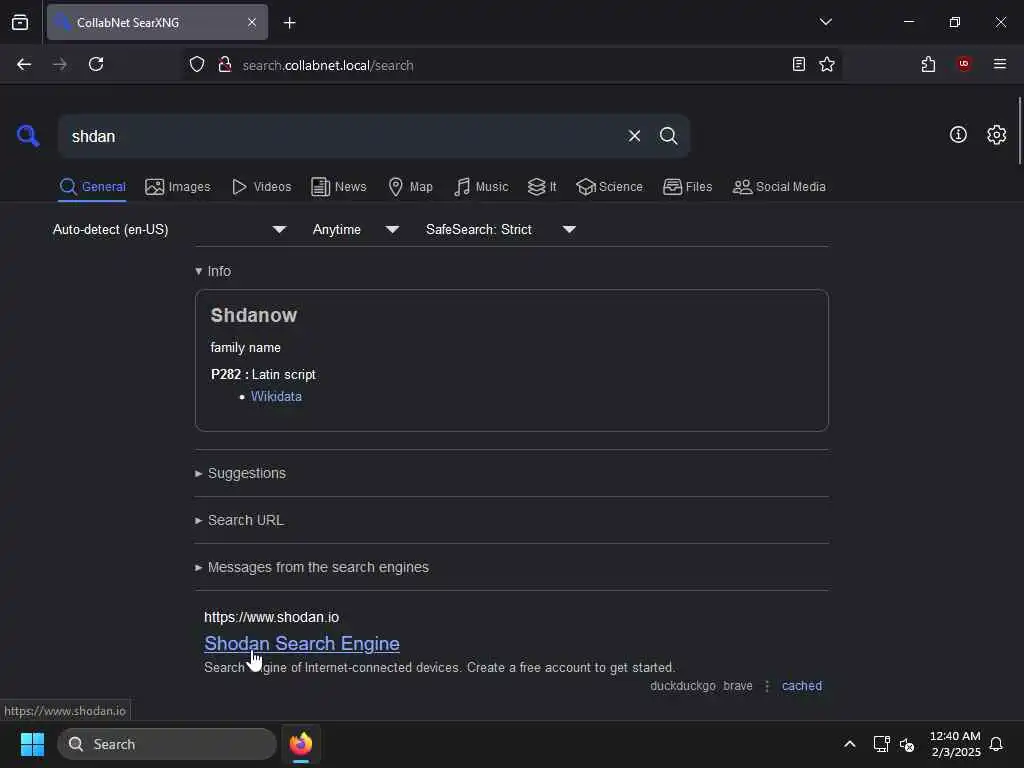Select the General search category
Viewport: 1024px width, 768px height.
pos(93,187)
